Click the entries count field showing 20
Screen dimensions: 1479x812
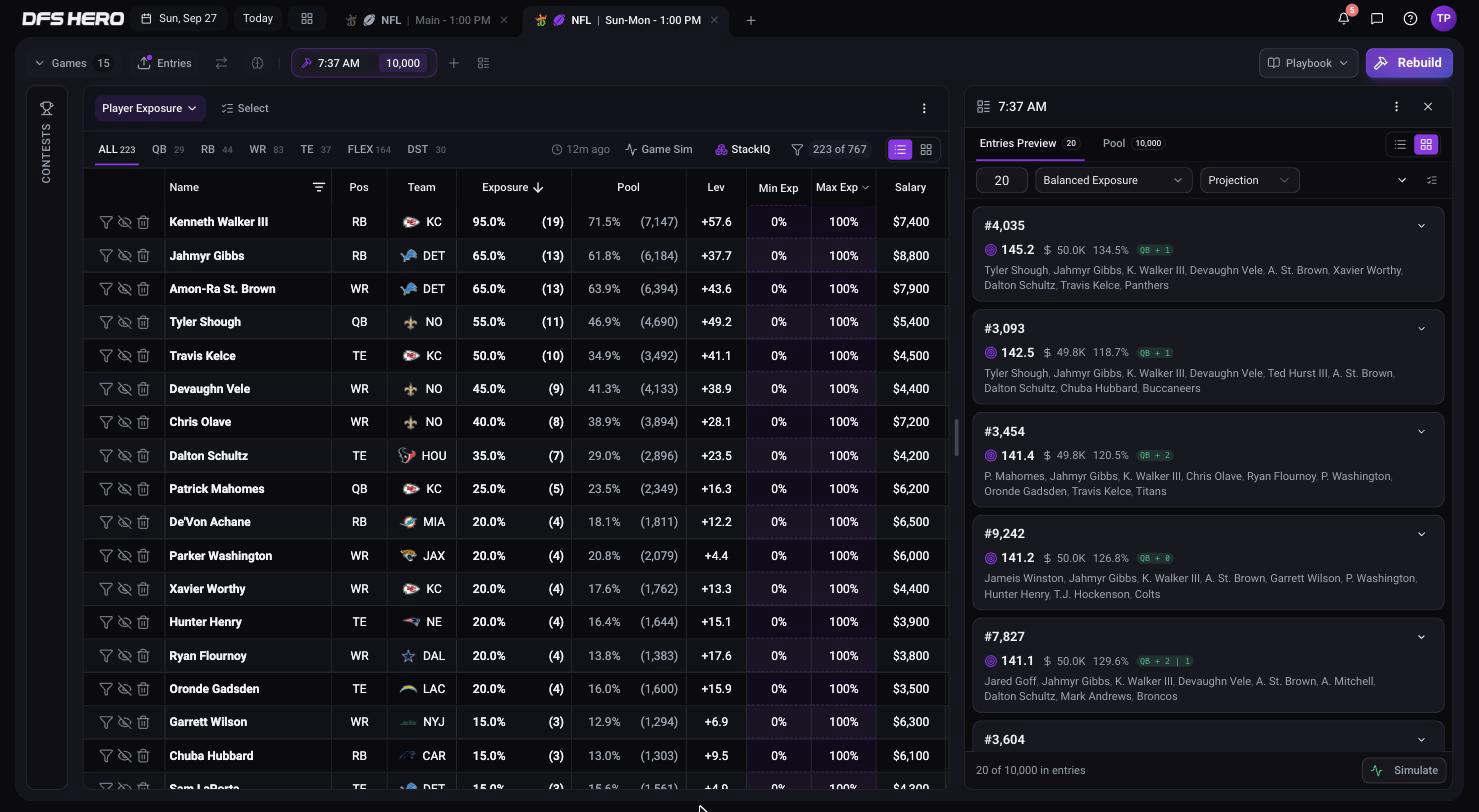[1001, 180]
